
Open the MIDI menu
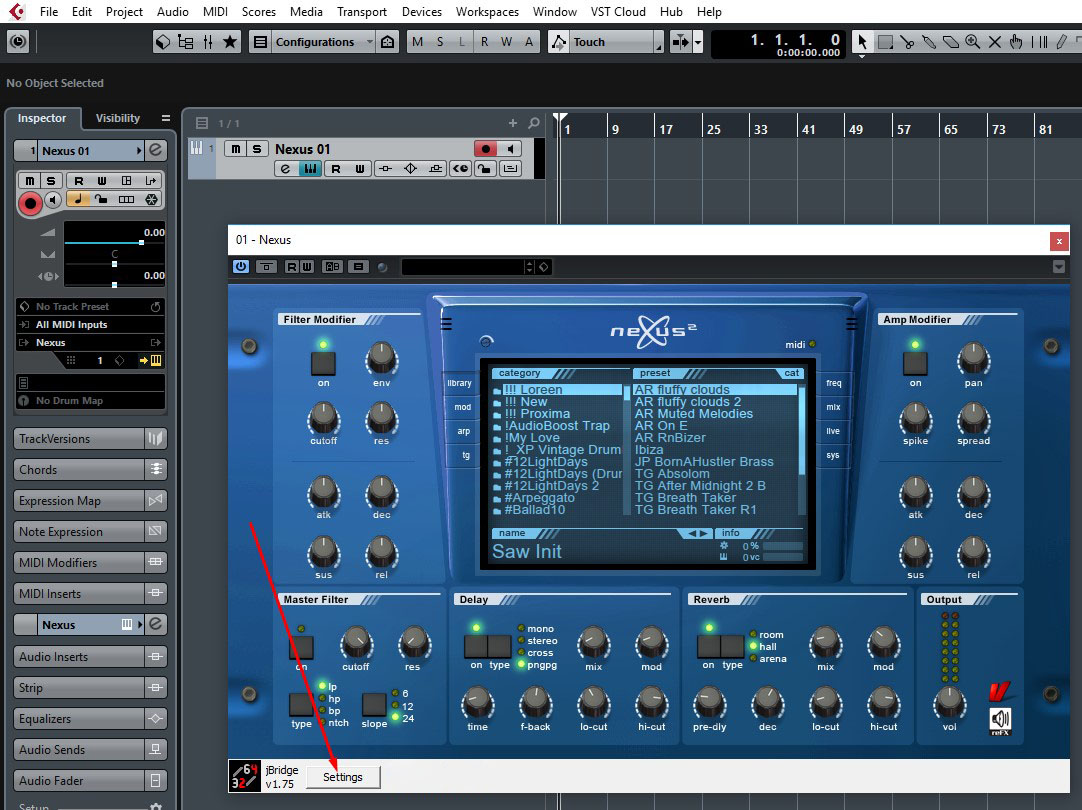[215, 11]
